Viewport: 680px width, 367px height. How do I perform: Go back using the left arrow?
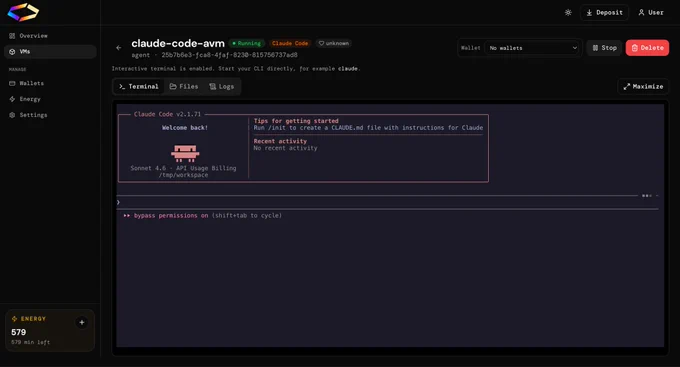[x=119, y=48]
